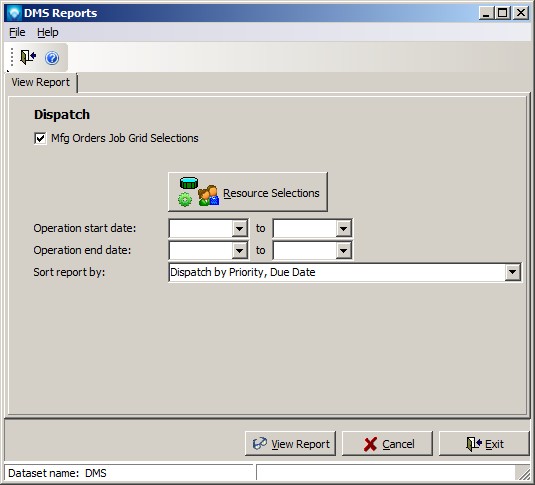Click the red X Cancel icon
Viewport: 535px width, 485px height.
point(370,444)
